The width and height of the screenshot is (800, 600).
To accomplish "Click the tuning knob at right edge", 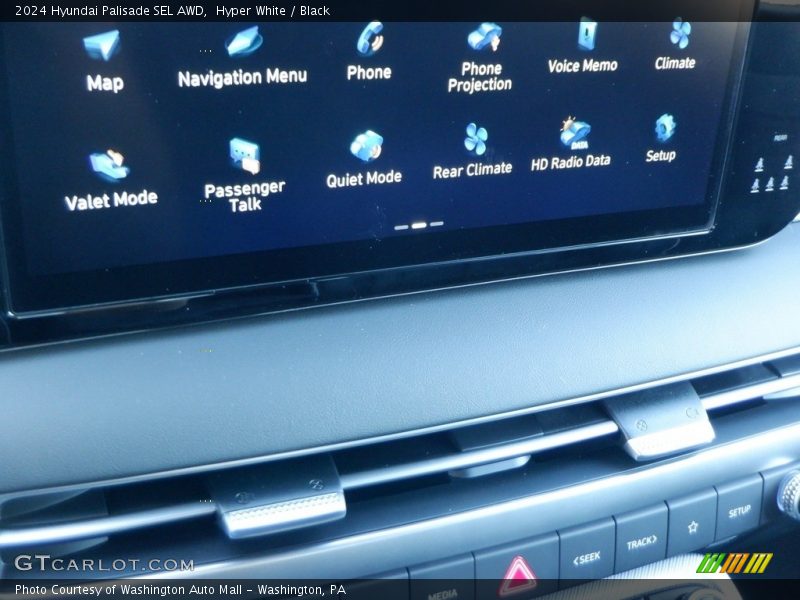I will [x=790, y=494].
